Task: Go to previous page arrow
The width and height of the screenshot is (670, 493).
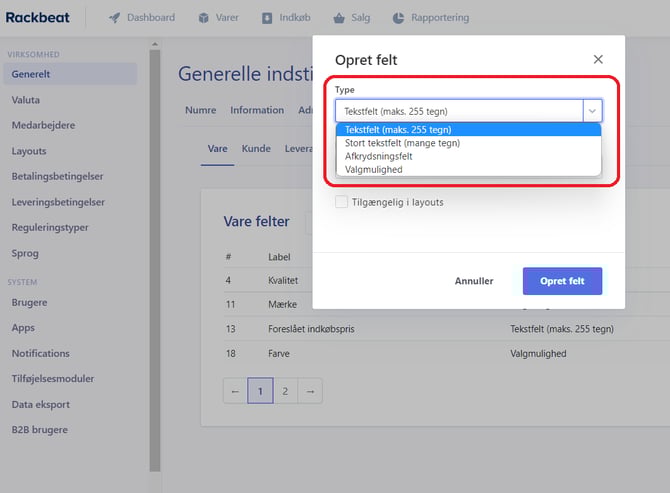Action: (235, 391)
